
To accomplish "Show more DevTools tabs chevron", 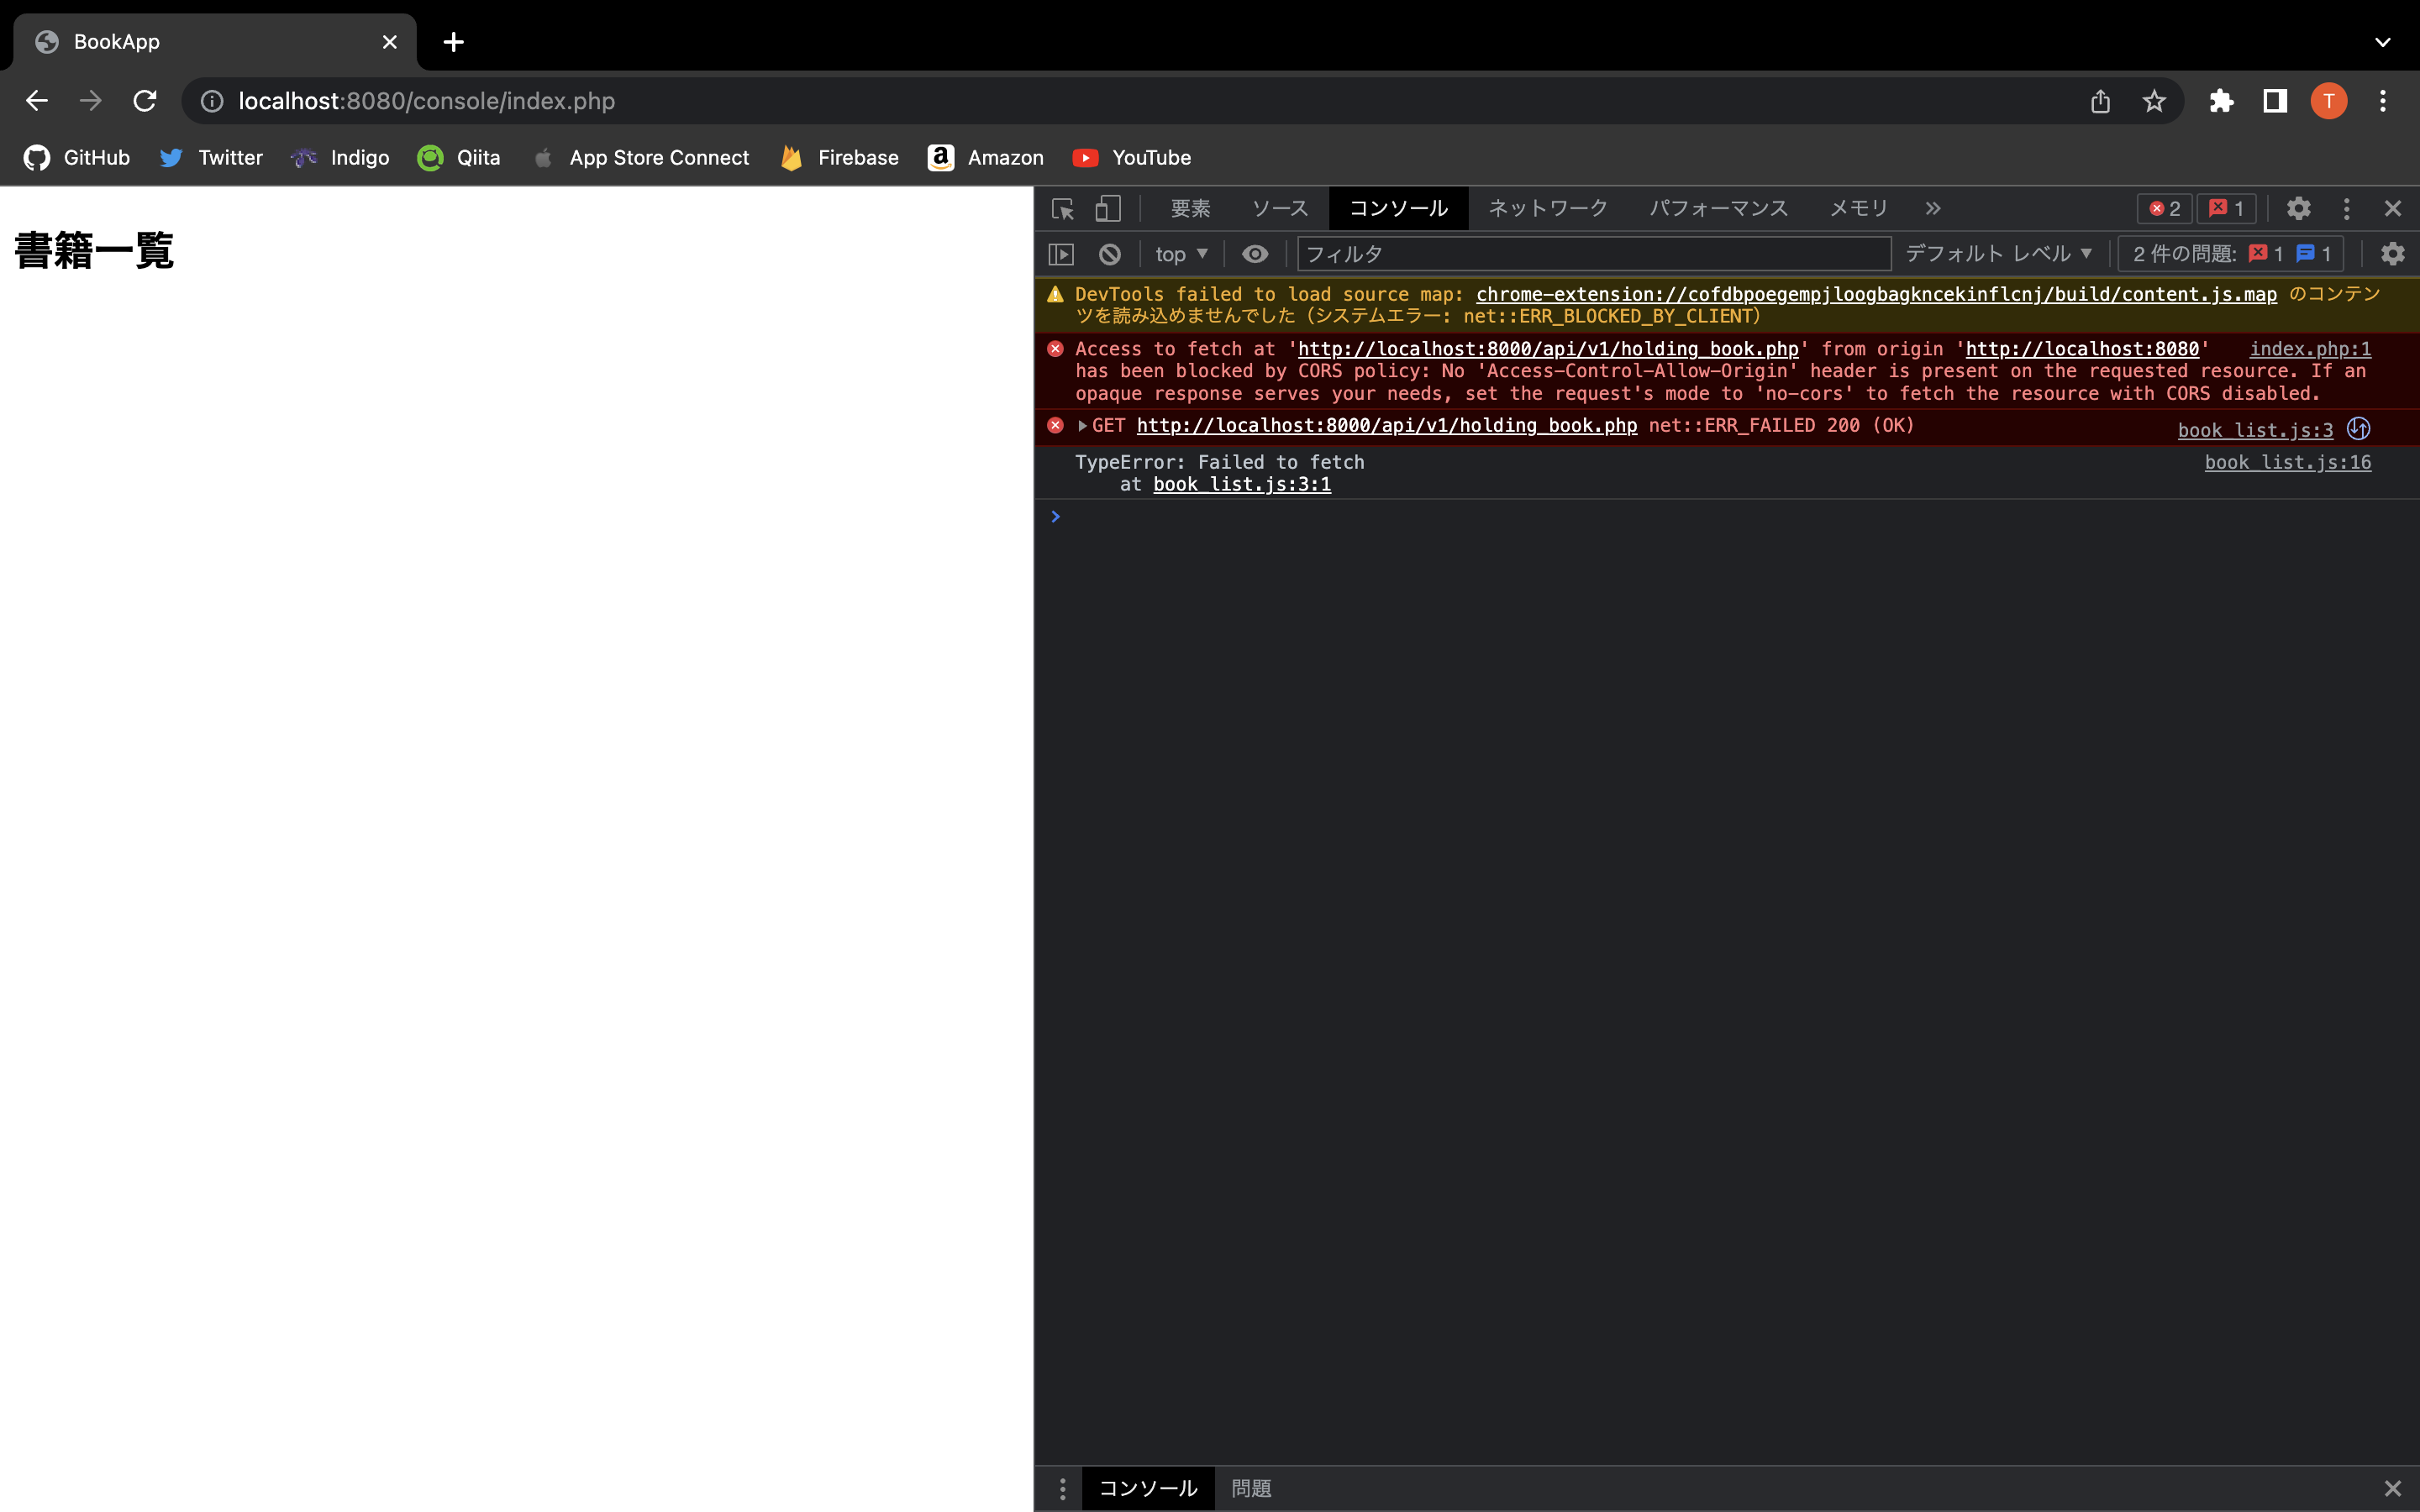I will (x=1932, y=209).
